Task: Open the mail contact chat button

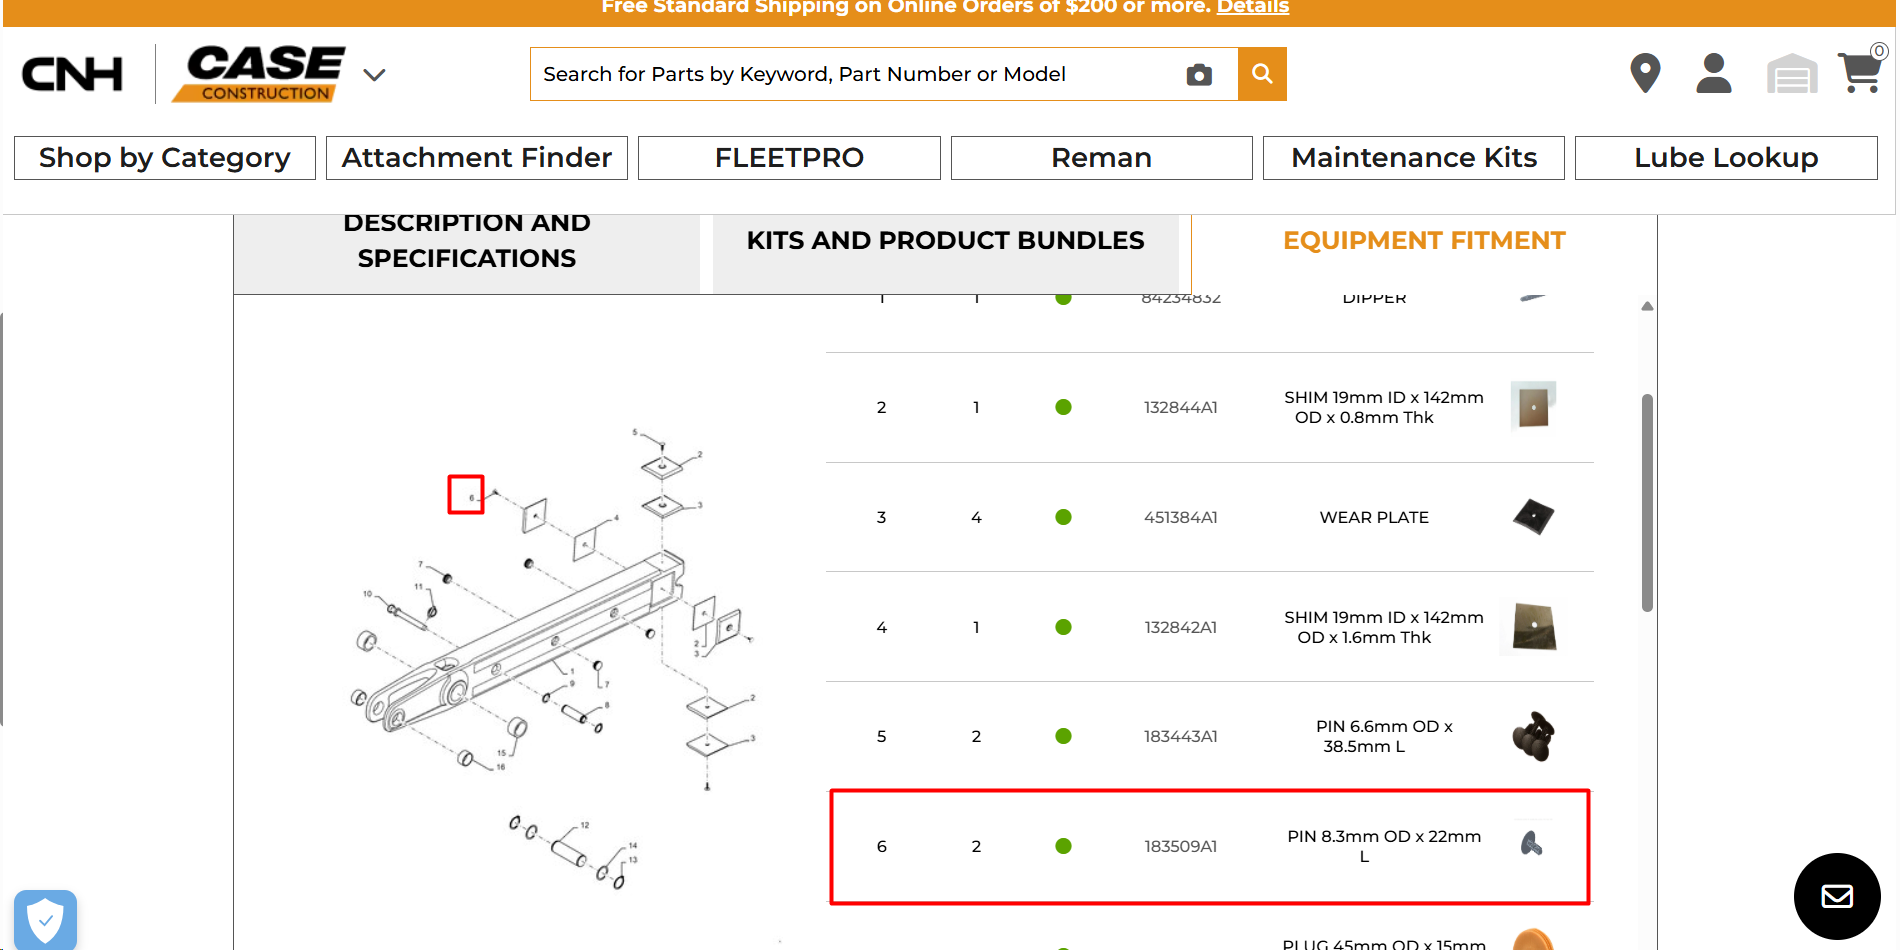Action: tap(1837, 896)
